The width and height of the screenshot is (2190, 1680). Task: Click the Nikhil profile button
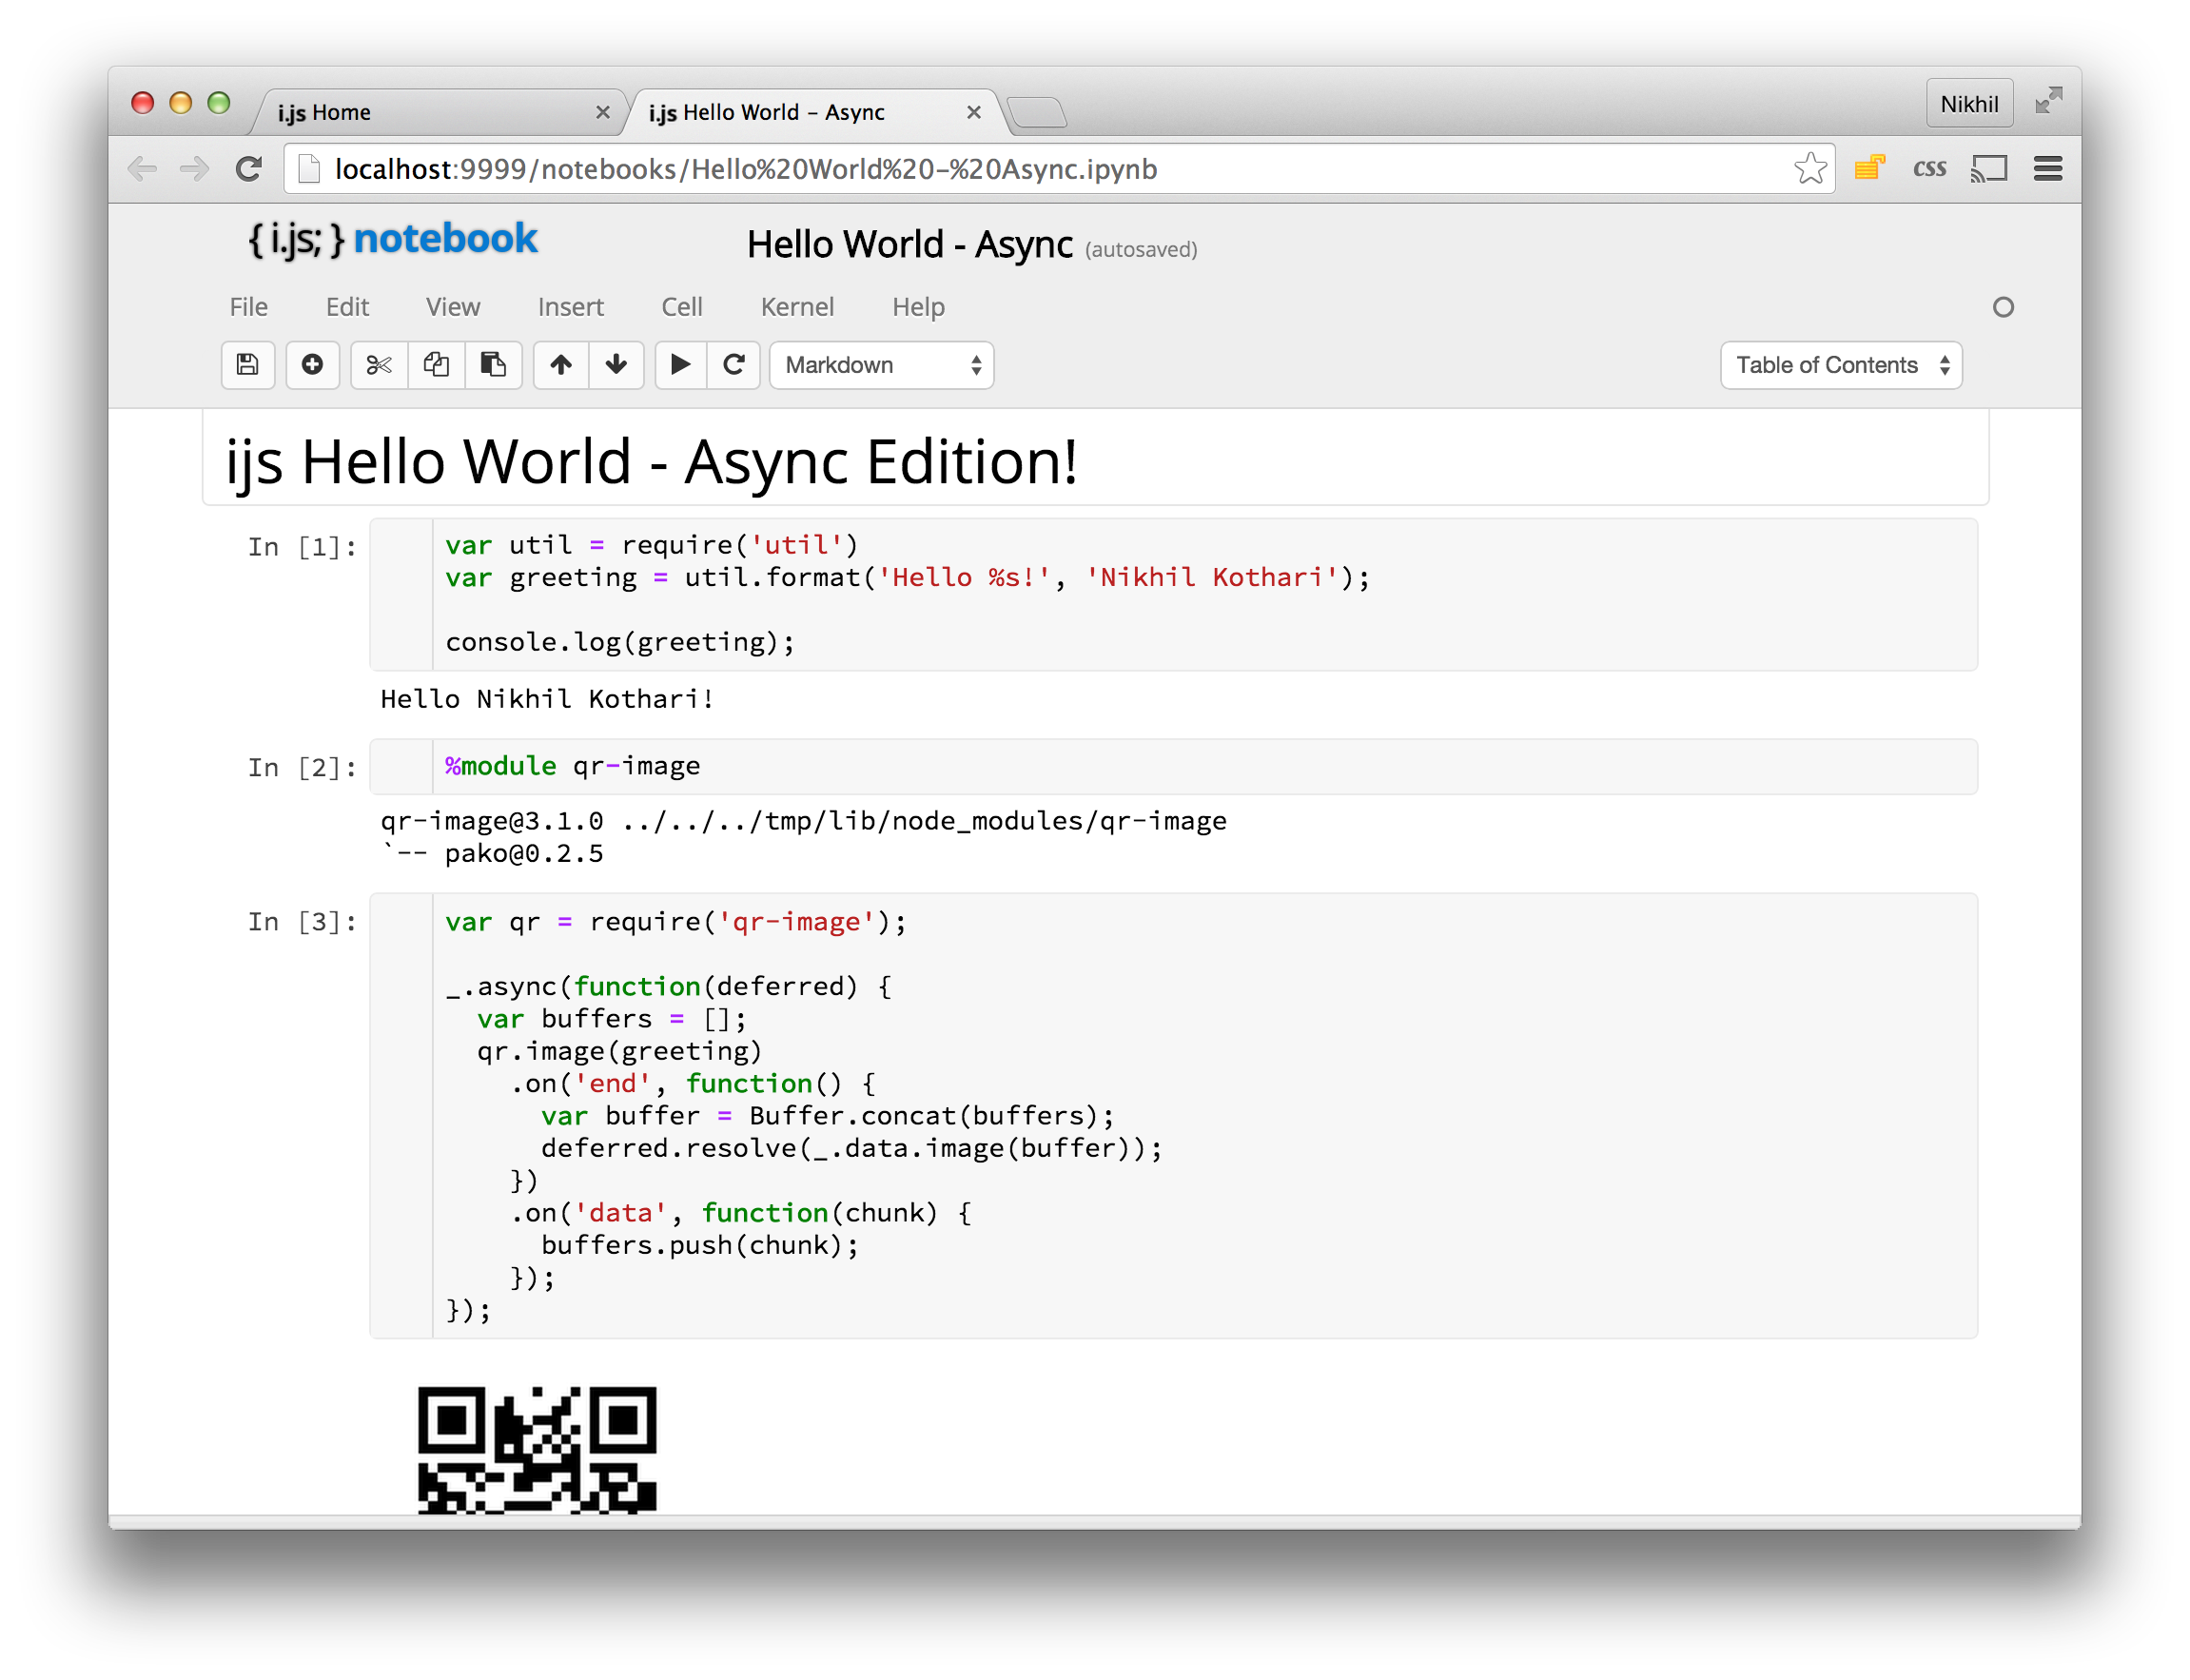point(1968,104)
